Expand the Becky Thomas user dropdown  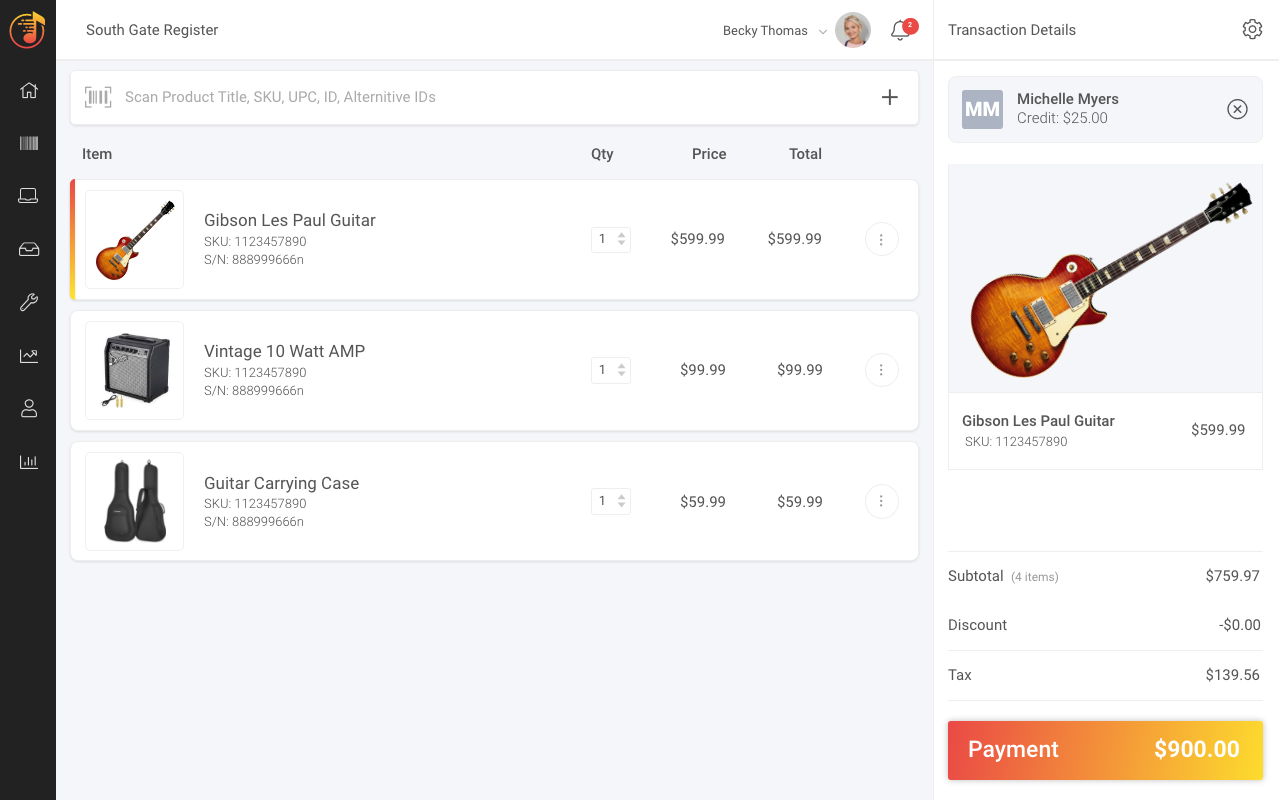tap(823, 32)
